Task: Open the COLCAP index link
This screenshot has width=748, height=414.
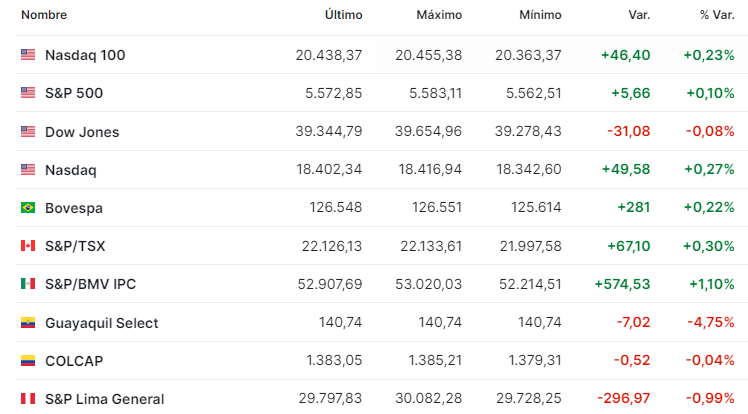Action: [74, 361]
